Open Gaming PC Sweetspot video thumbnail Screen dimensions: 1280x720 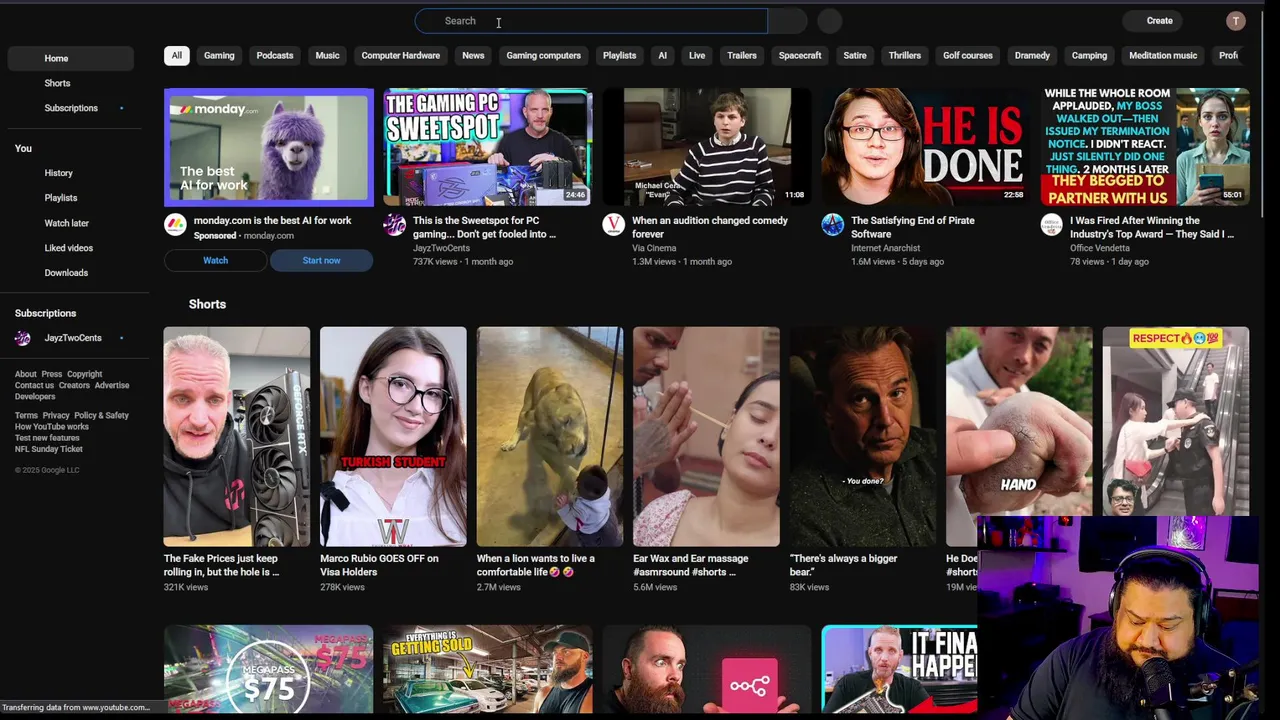[x=488, y=147]
